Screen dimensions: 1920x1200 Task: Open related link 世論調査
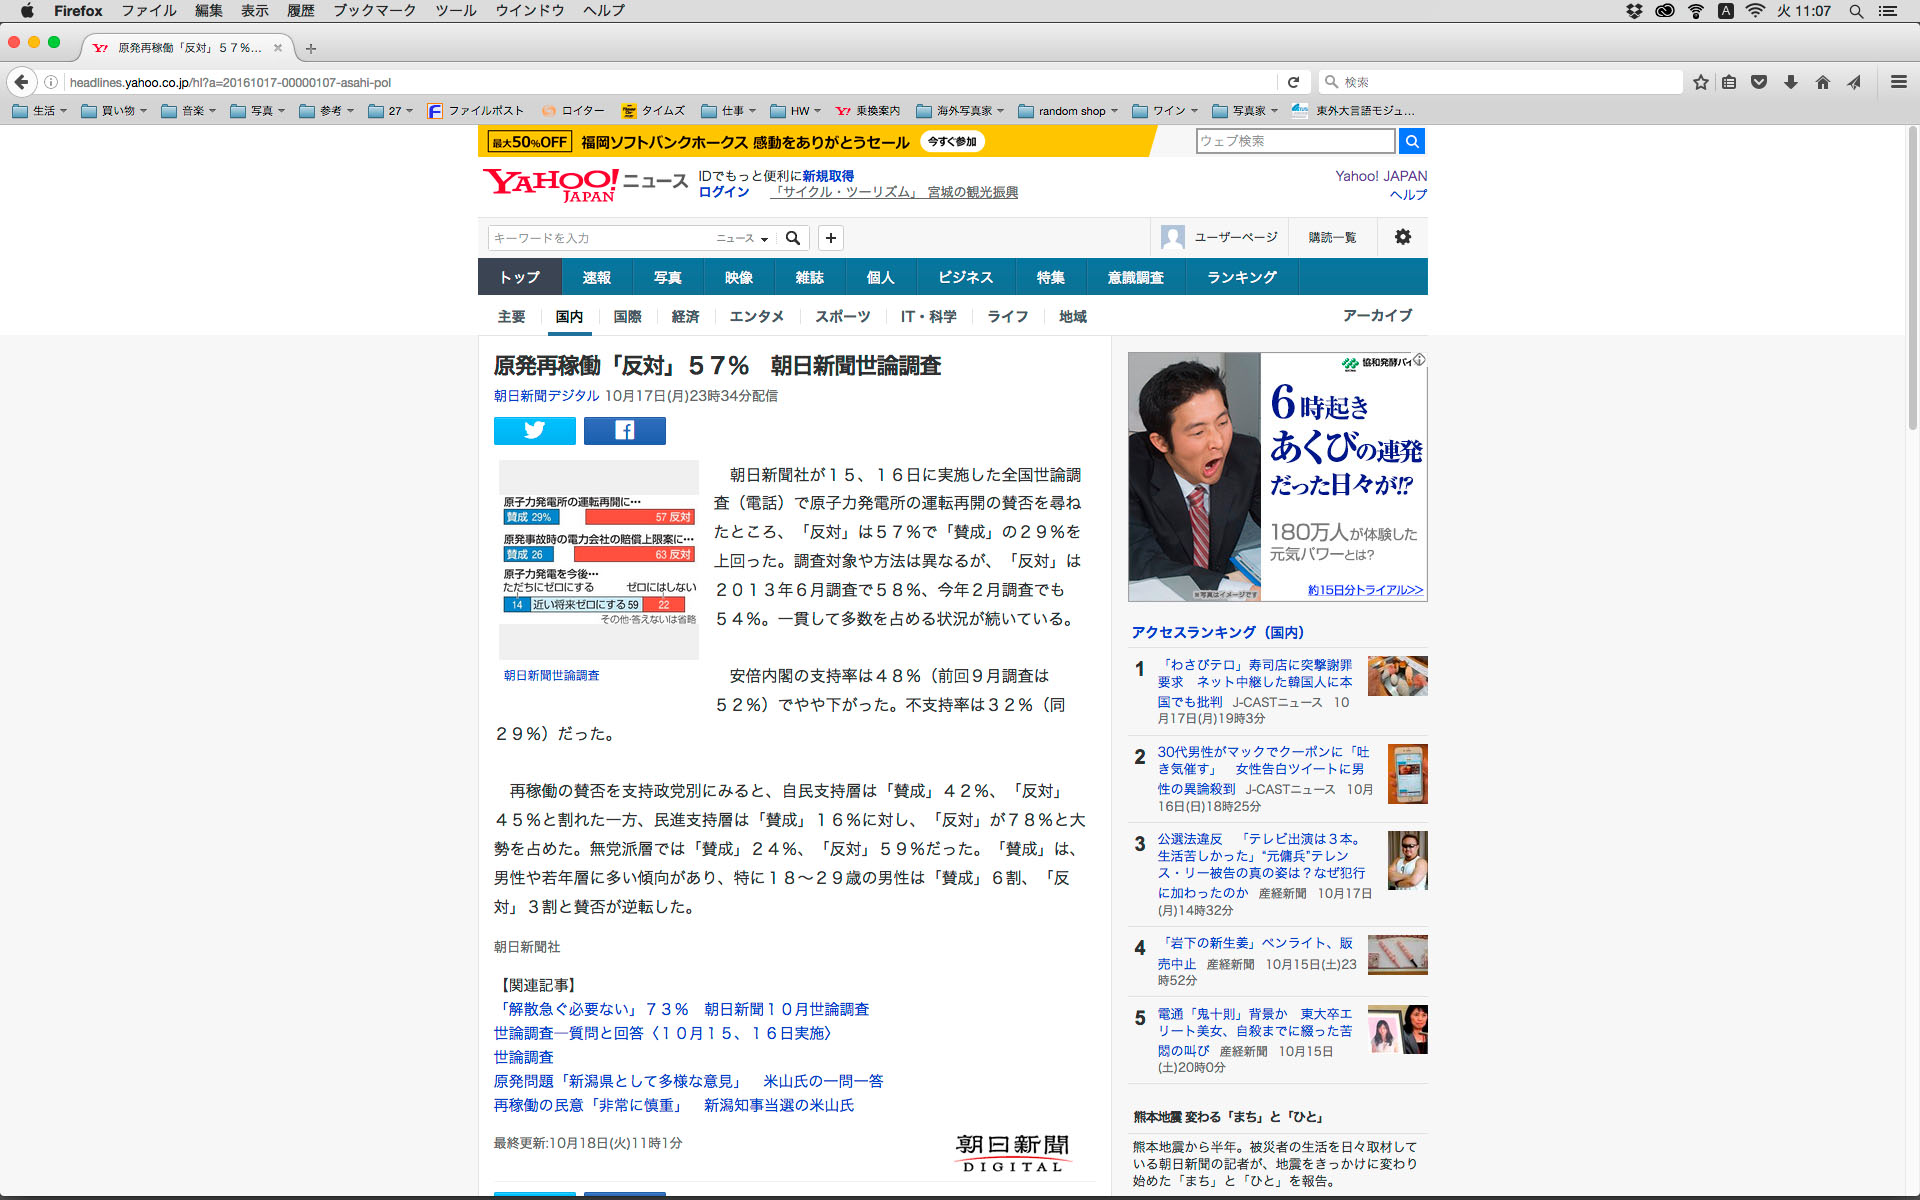[523, 1057]
